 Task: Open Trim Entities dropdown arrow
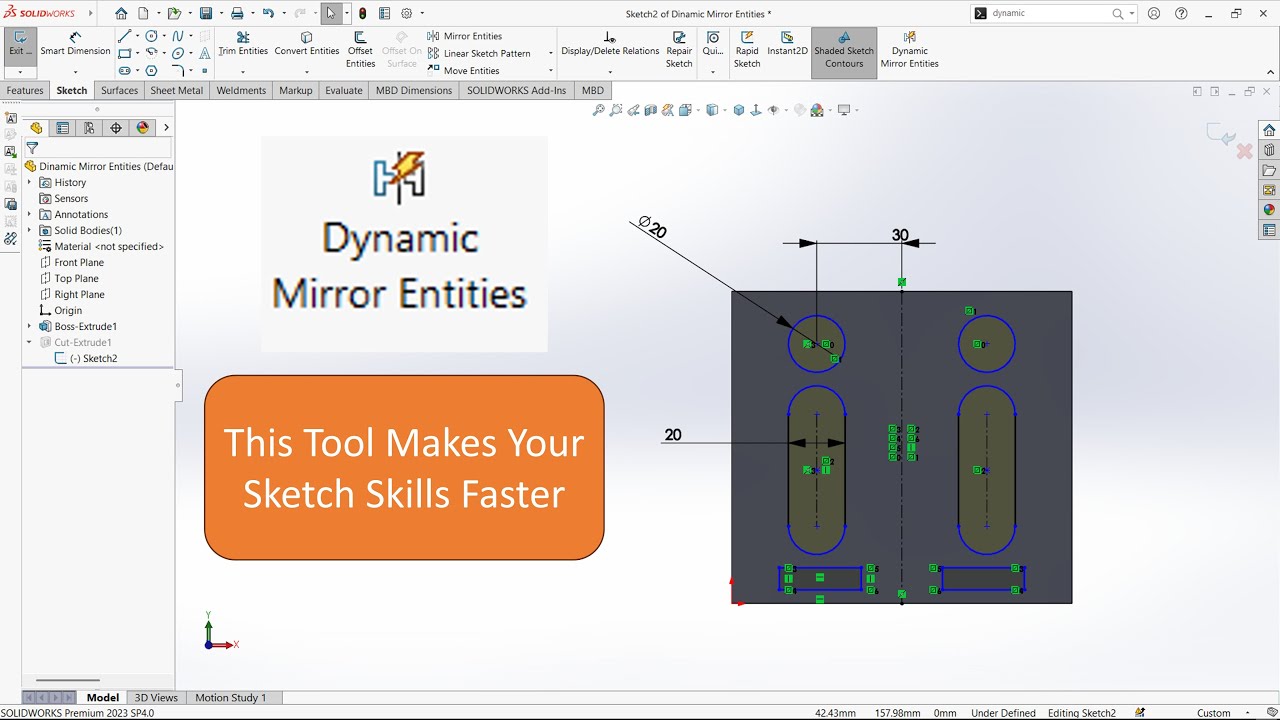click(x=243, y=72)
